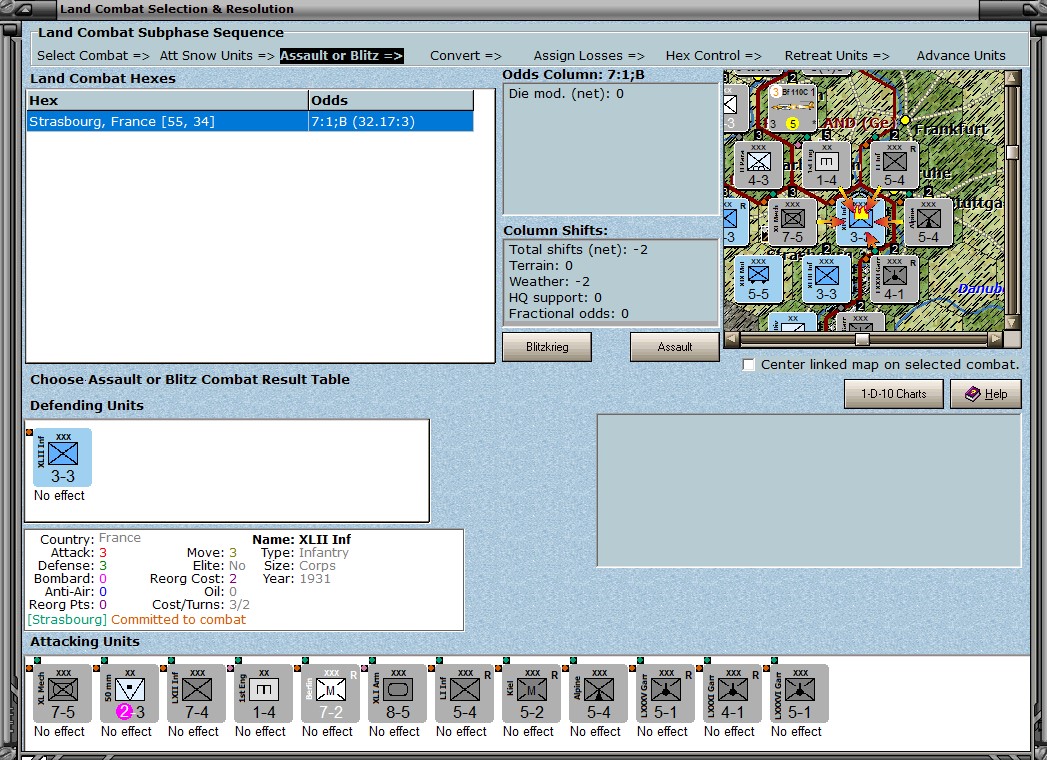Choose the Assault combat table
Image resolution: width=1047 pixels, height=760 pixels.
[x=674, y=347]
